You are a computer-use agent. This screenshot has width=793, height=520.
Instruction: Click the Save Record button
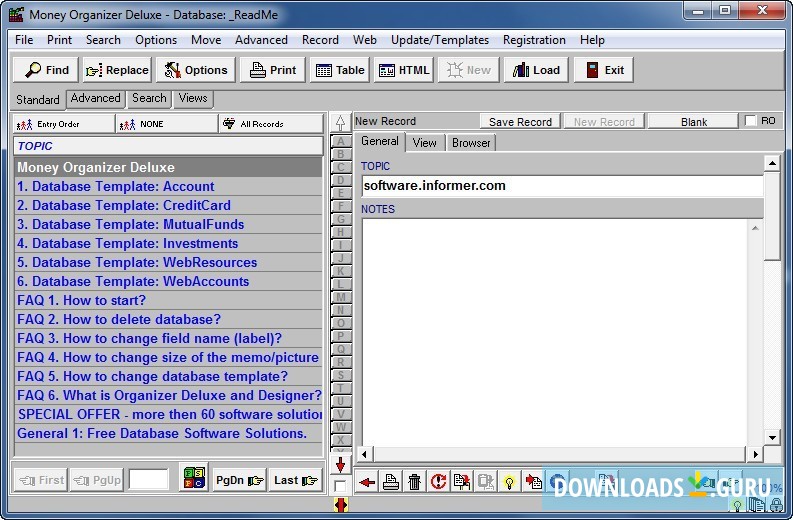[x=520, y=121]
